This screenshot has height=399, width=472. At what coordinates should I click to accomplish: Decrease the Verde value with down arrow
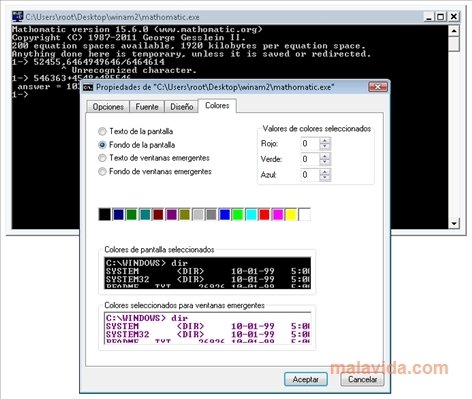325,162
